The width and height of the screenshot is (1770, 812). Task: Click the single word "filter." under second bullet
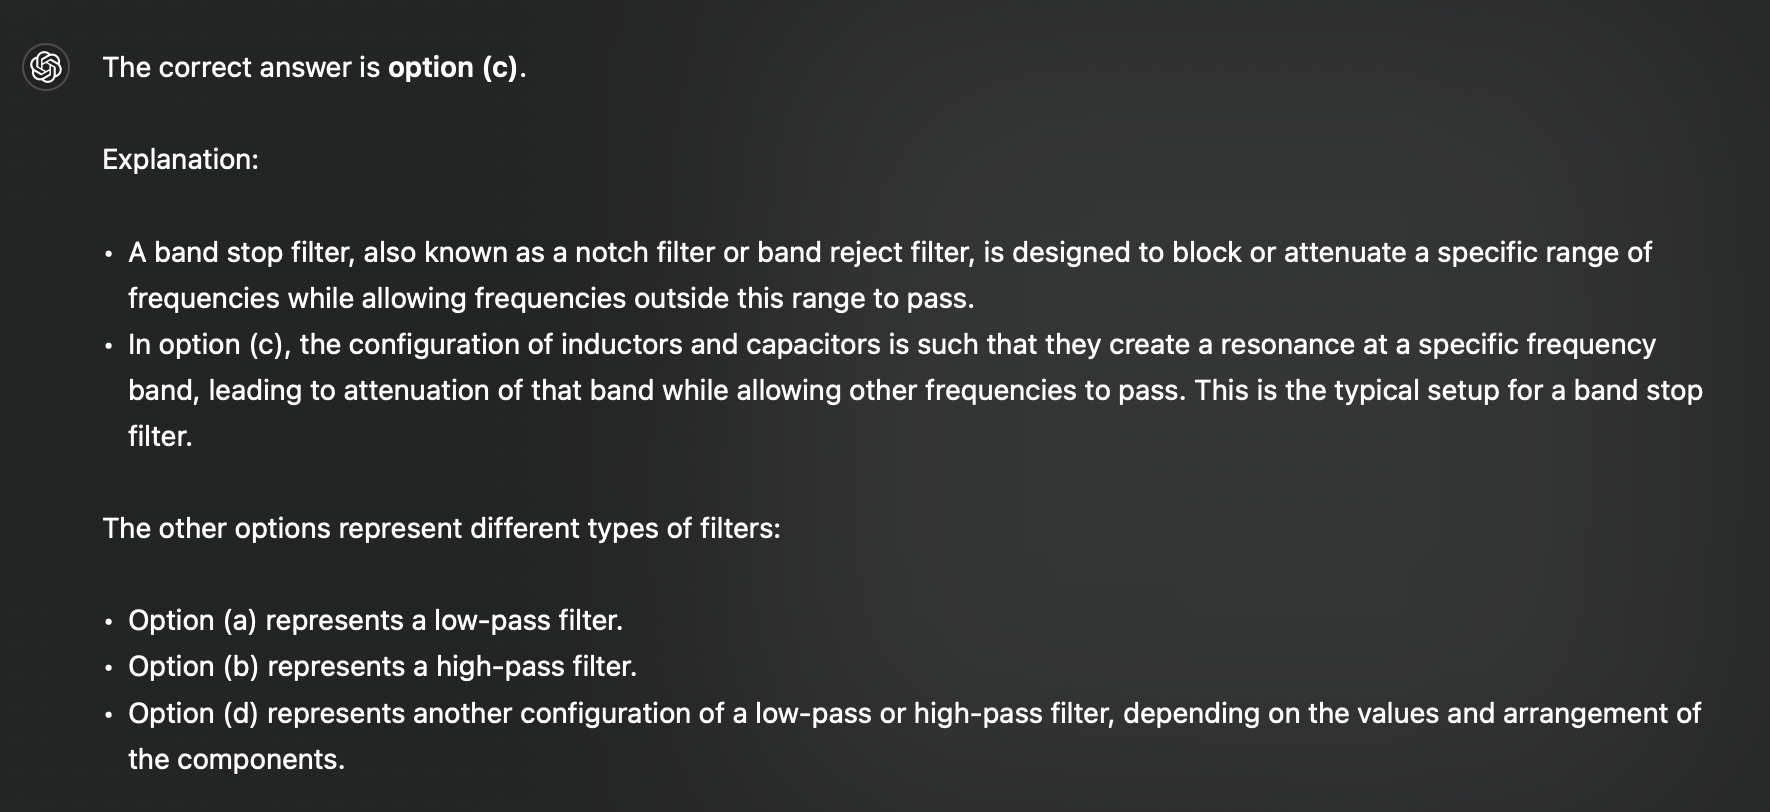(160, 436)
